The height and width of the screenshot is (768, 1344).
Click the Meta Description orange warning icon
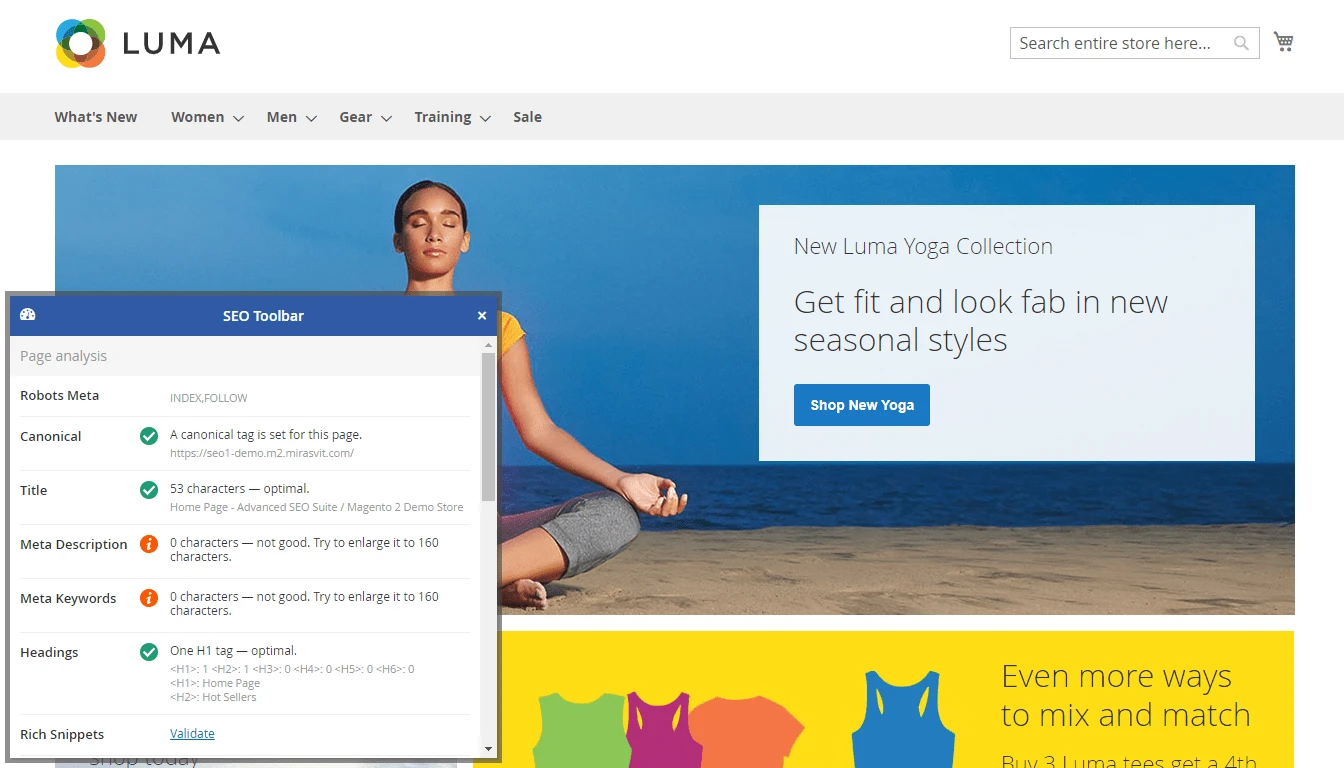pos(149,544)
